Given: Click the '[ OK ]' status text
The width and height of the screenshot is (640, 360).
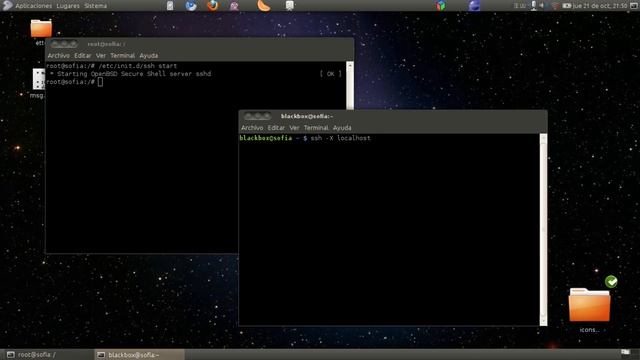Looking at the screenshot, I should click(x=331, y=74).
